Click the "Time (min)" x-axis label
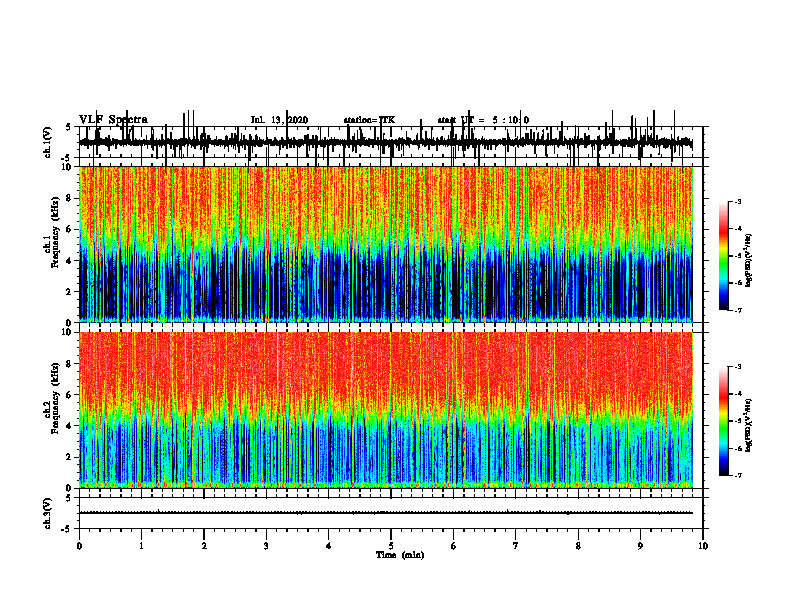 [400, 555]
